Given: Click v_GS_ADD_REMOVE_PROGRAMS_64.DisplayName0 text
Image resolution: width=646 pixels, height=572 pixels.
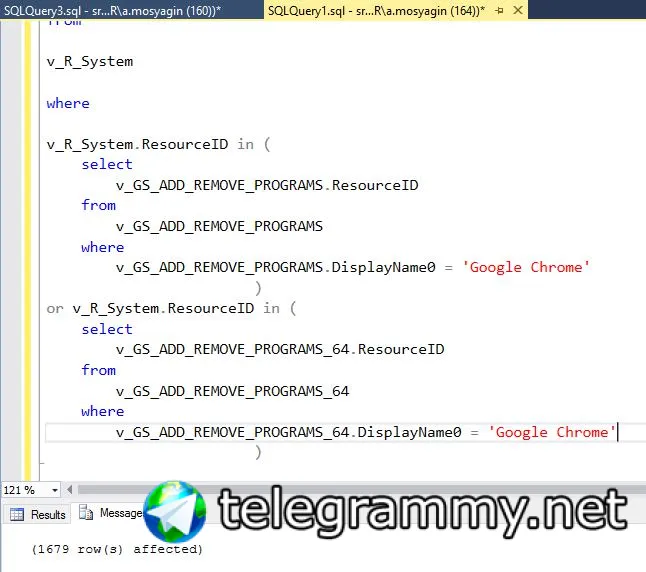Looking at the screenshot, I should (x=289, y=432).
